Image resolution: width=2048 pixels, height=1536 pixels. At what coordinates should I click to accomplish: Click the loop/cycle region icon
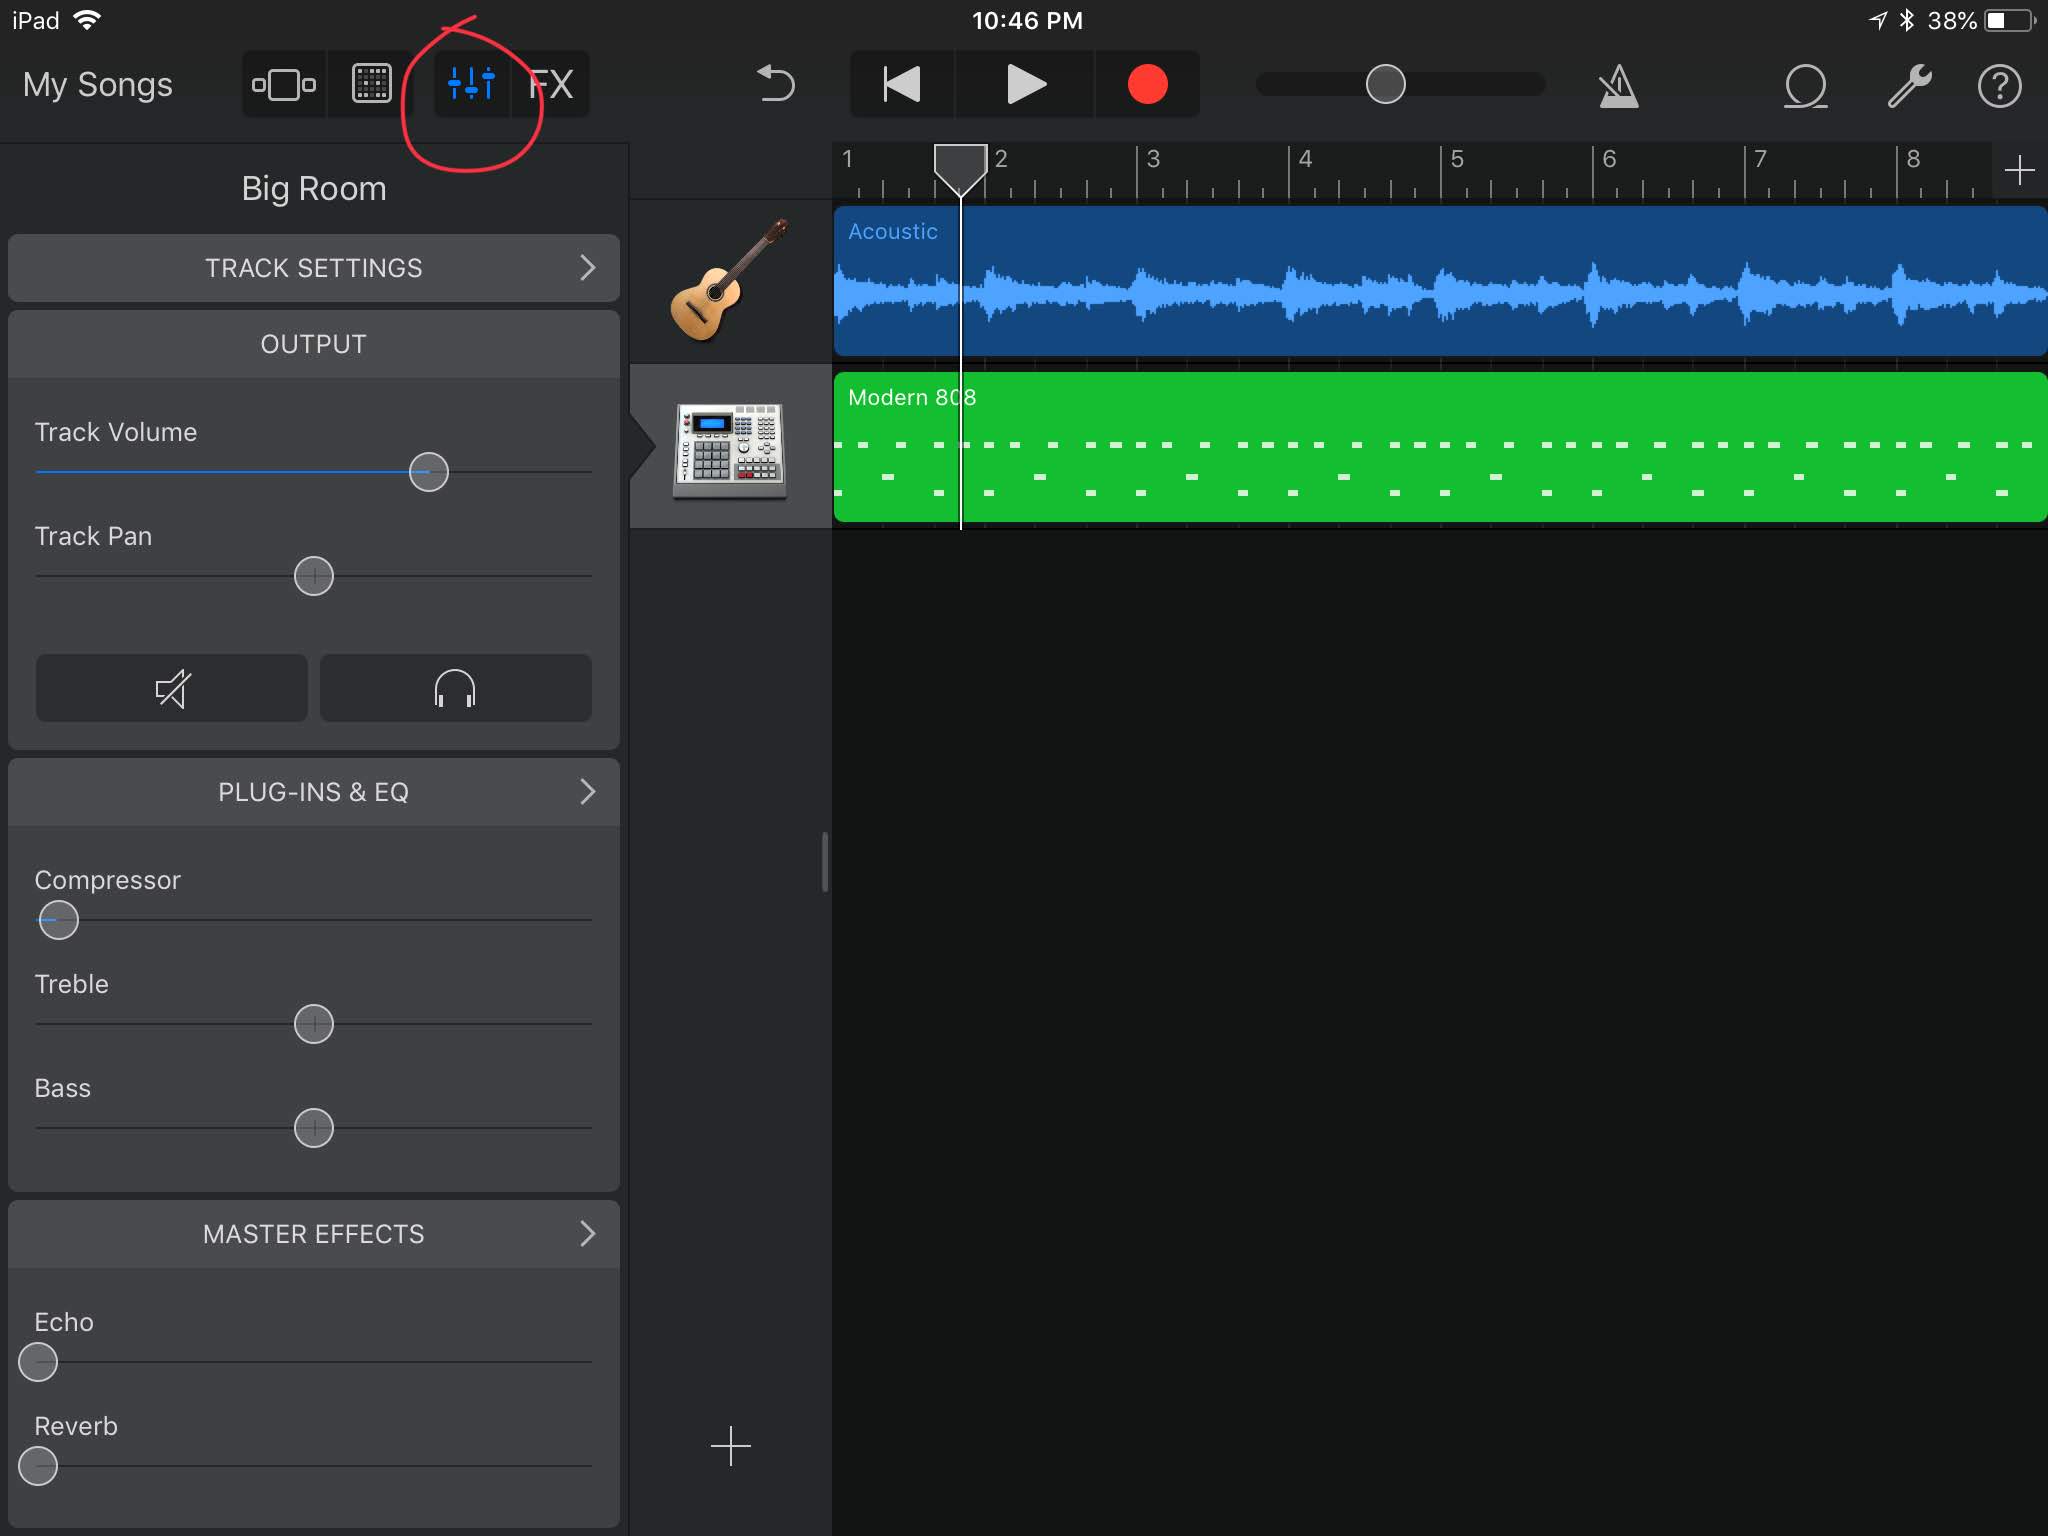tap(1801, 84)
